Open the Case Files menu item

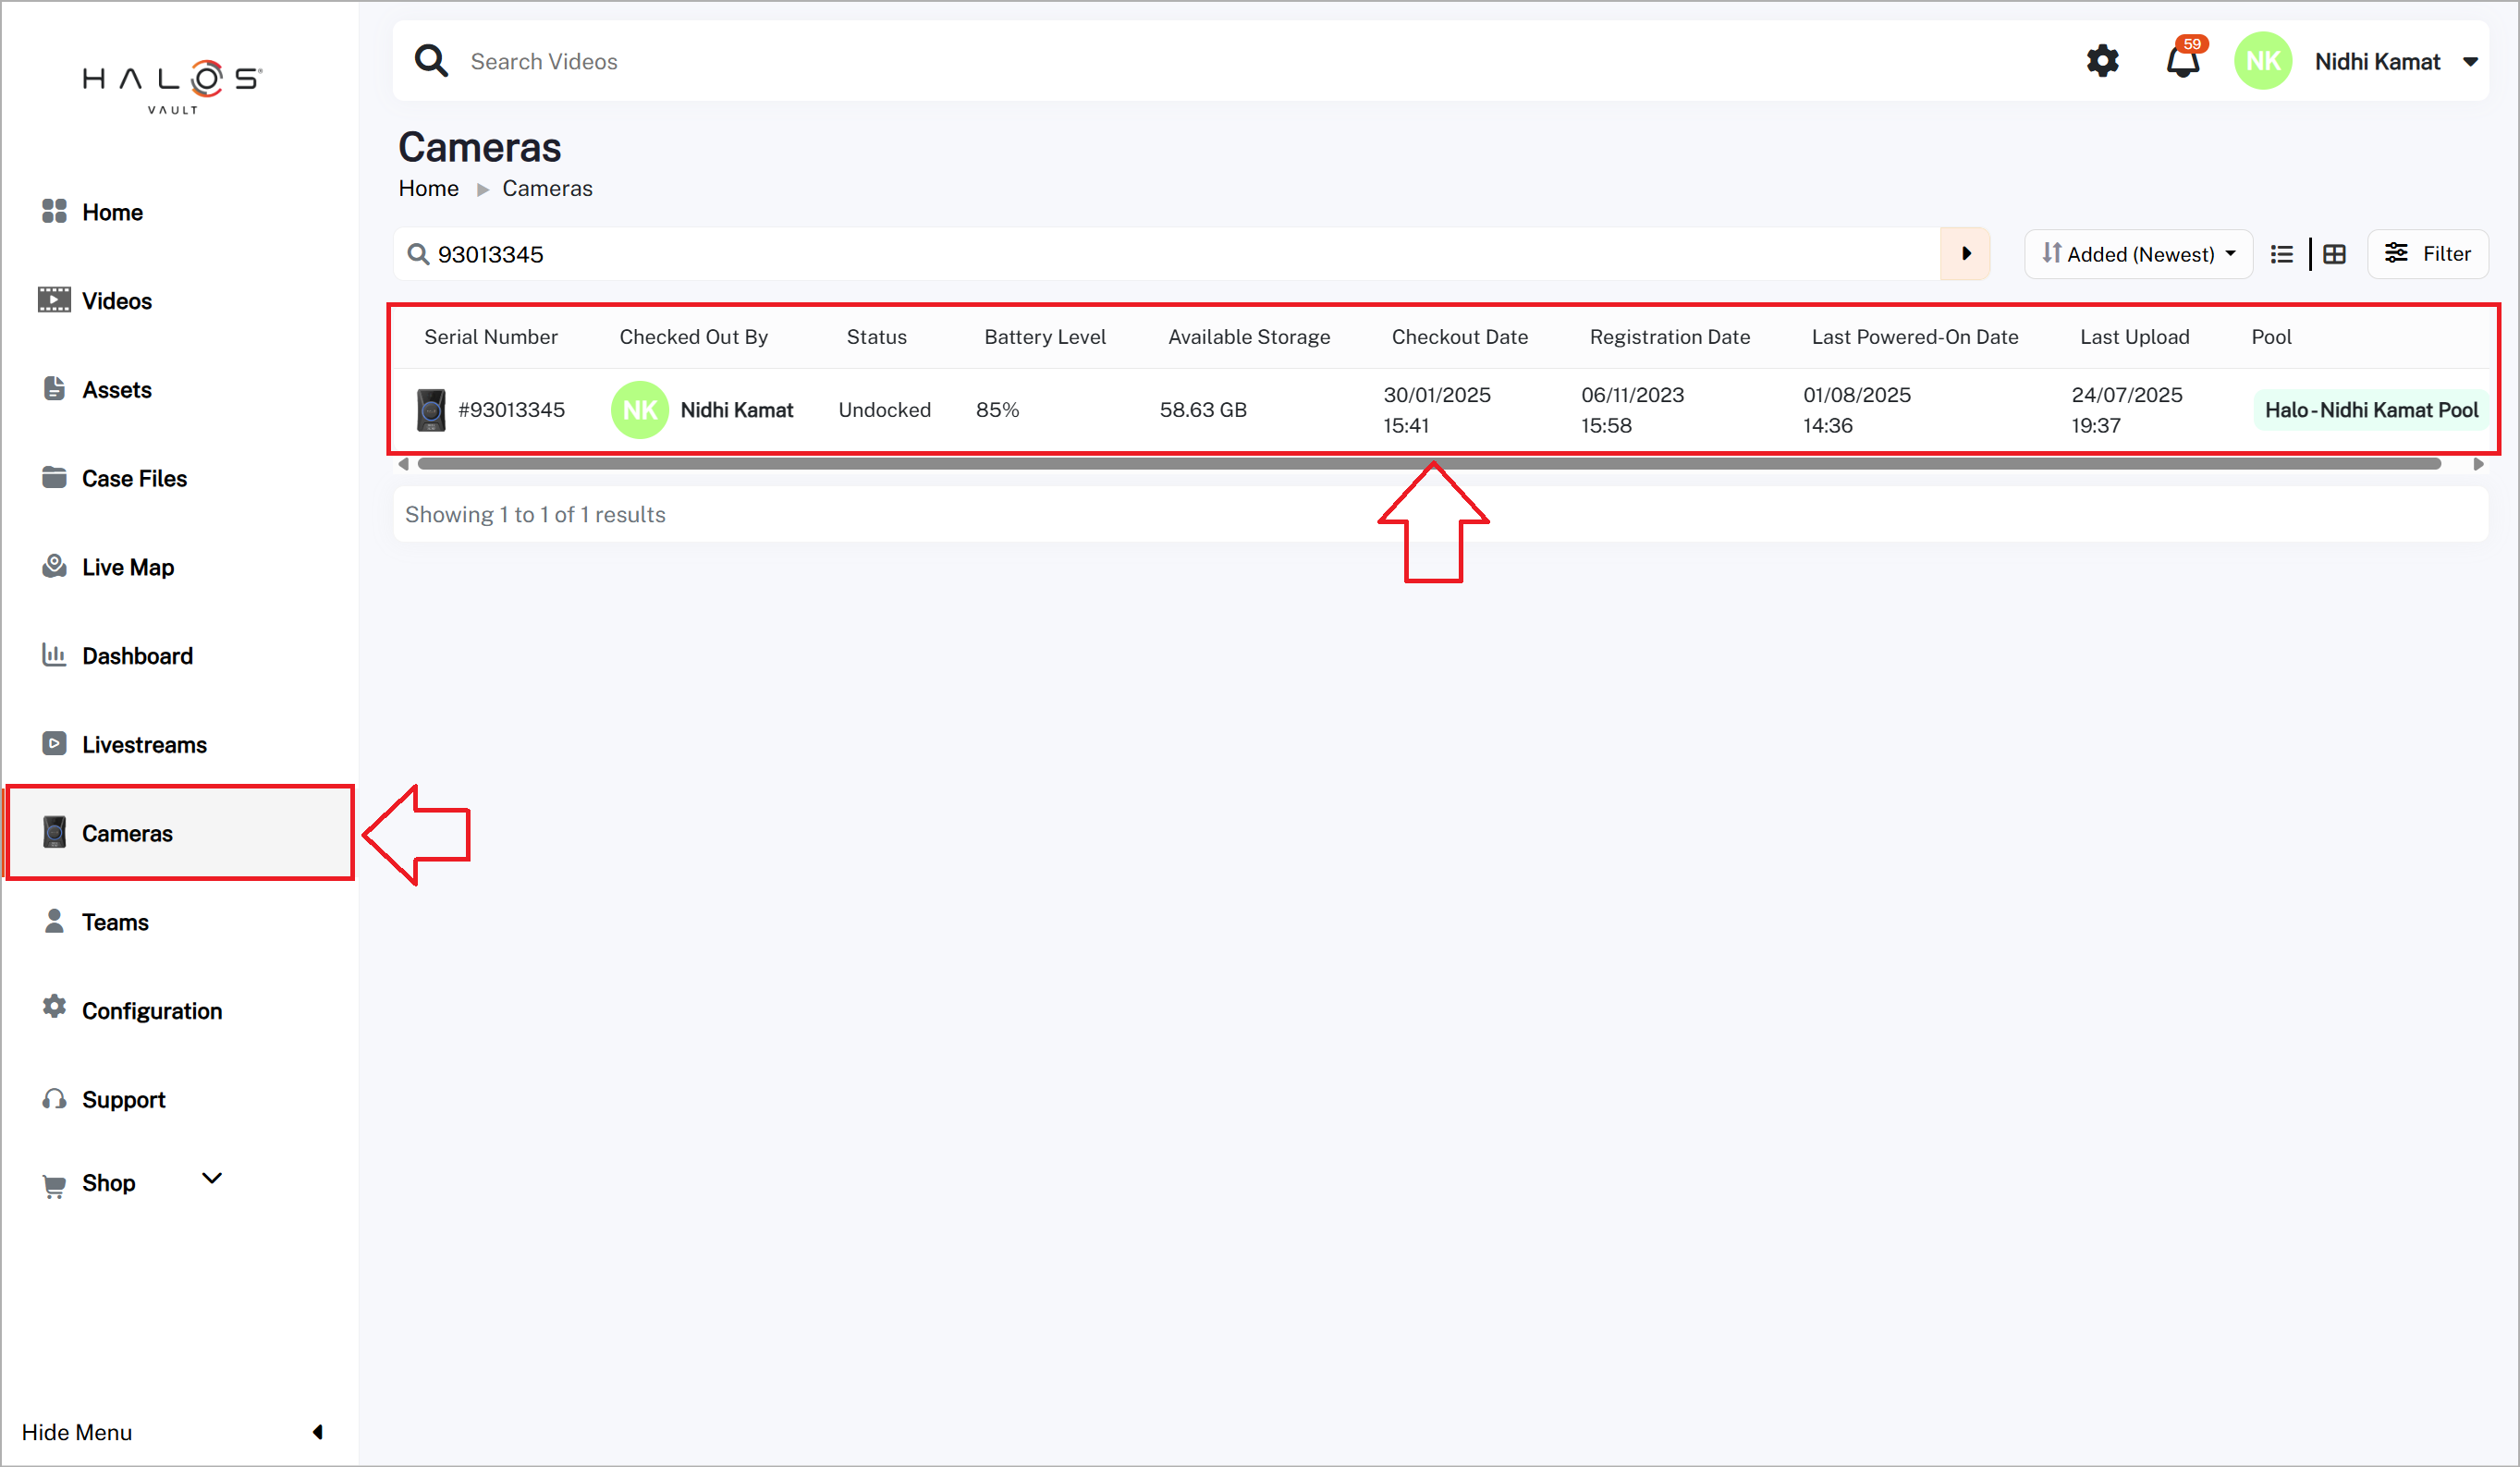click(134, 478)
